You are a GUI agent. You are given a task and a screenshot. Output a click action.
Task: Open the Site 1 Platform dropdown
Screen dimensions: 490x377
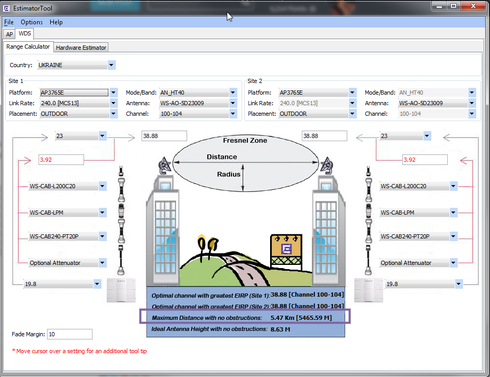click(114, 92)
